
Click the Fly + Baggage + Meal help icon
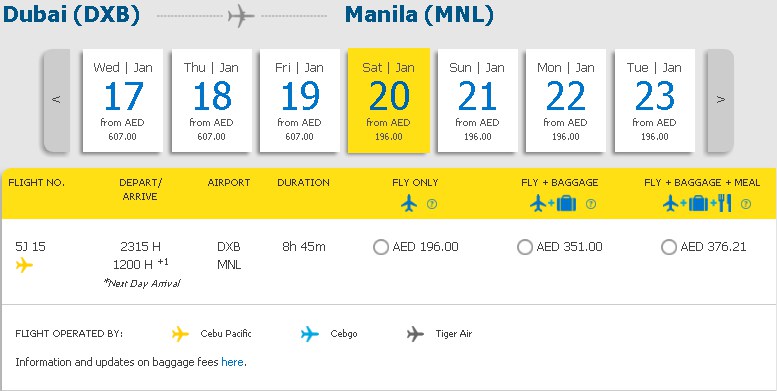click(x=746, y=204)
